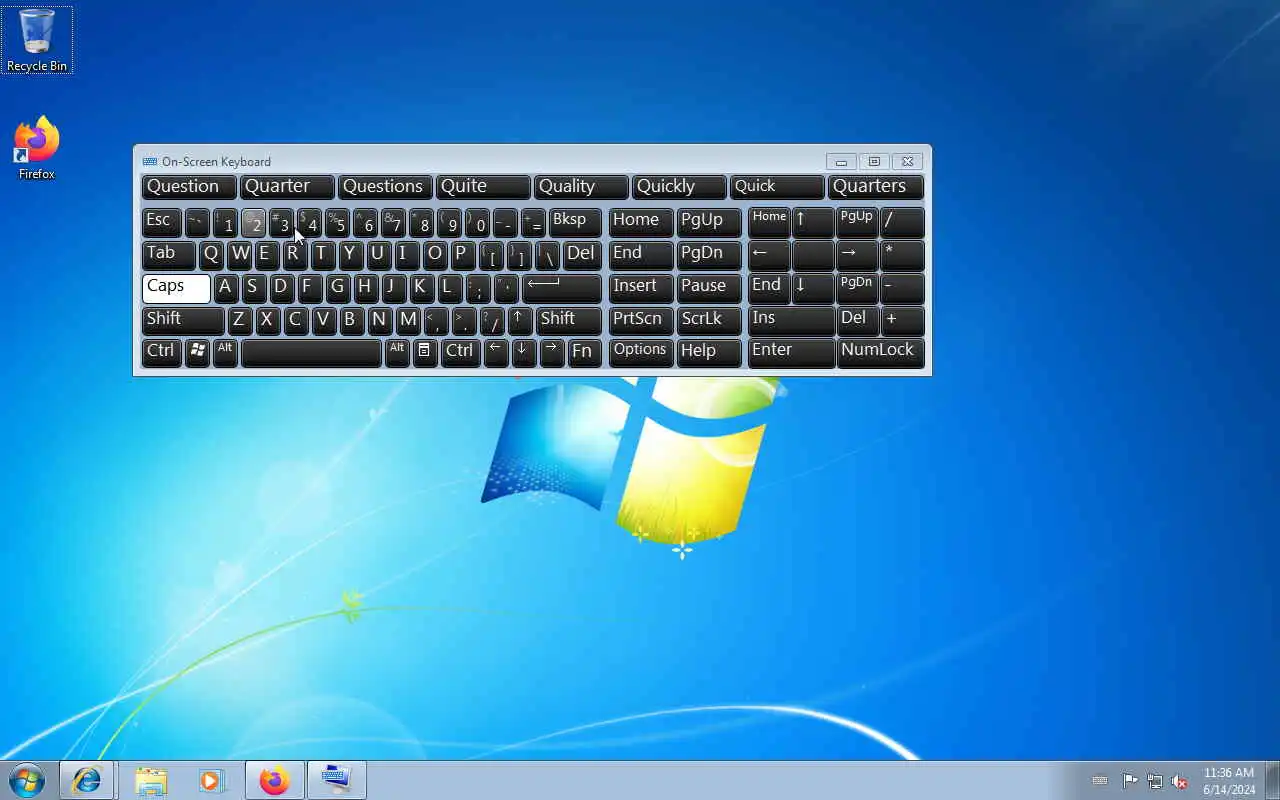Click right arrow key beside Fn

pyautogui.click(x=552, y=353)
